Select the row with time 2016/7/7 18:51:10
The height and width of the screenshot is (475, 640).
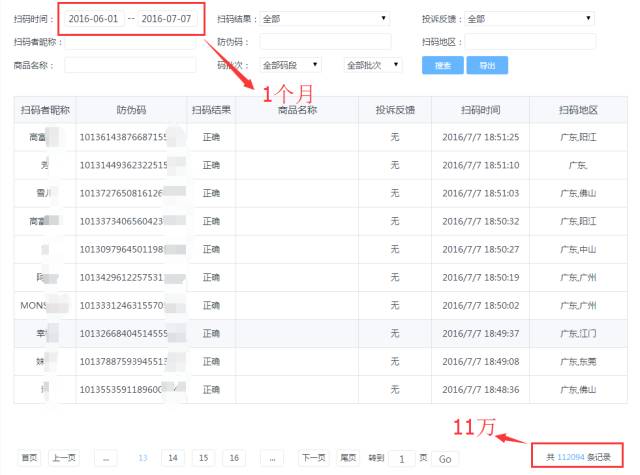[x=321, y=166]
